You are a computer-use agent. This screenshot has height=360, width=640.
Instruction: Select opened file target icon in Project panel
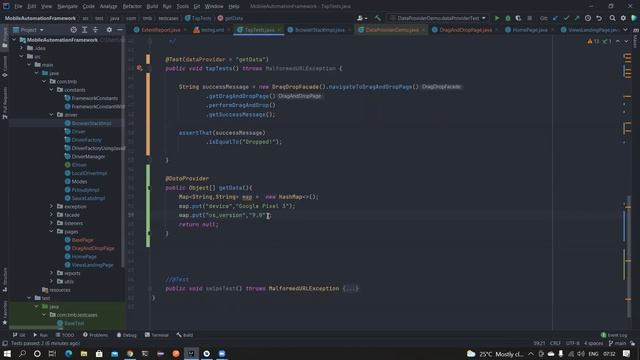73,30
